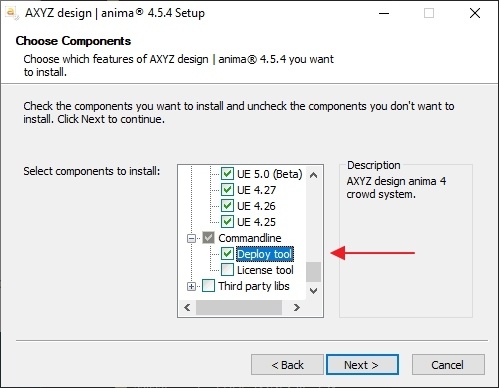Viewport: 499px width, 388px height.
Task: Select the Commandline tree item label
Action: [x=250, y=238]
